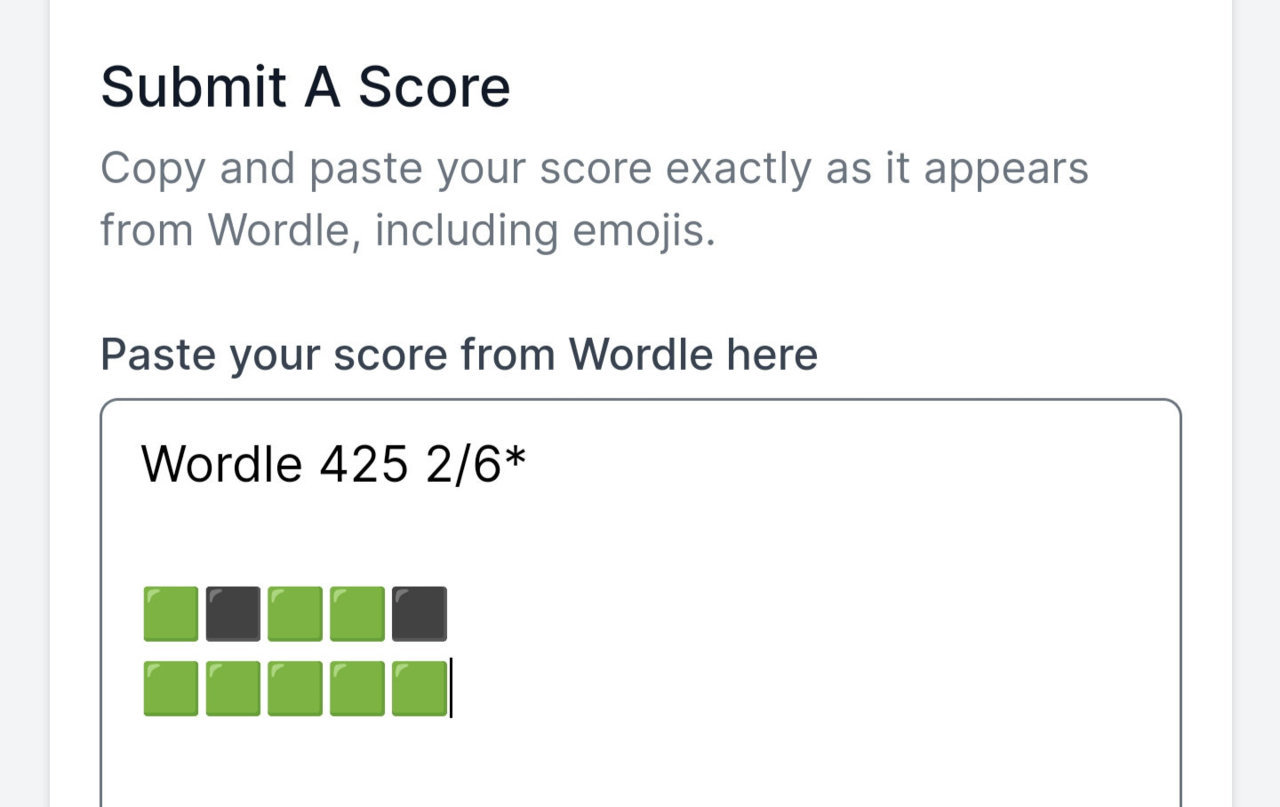Click the 'Copy and paste your score' instructions
1280x807 pixels.
[x=594, y=199]
